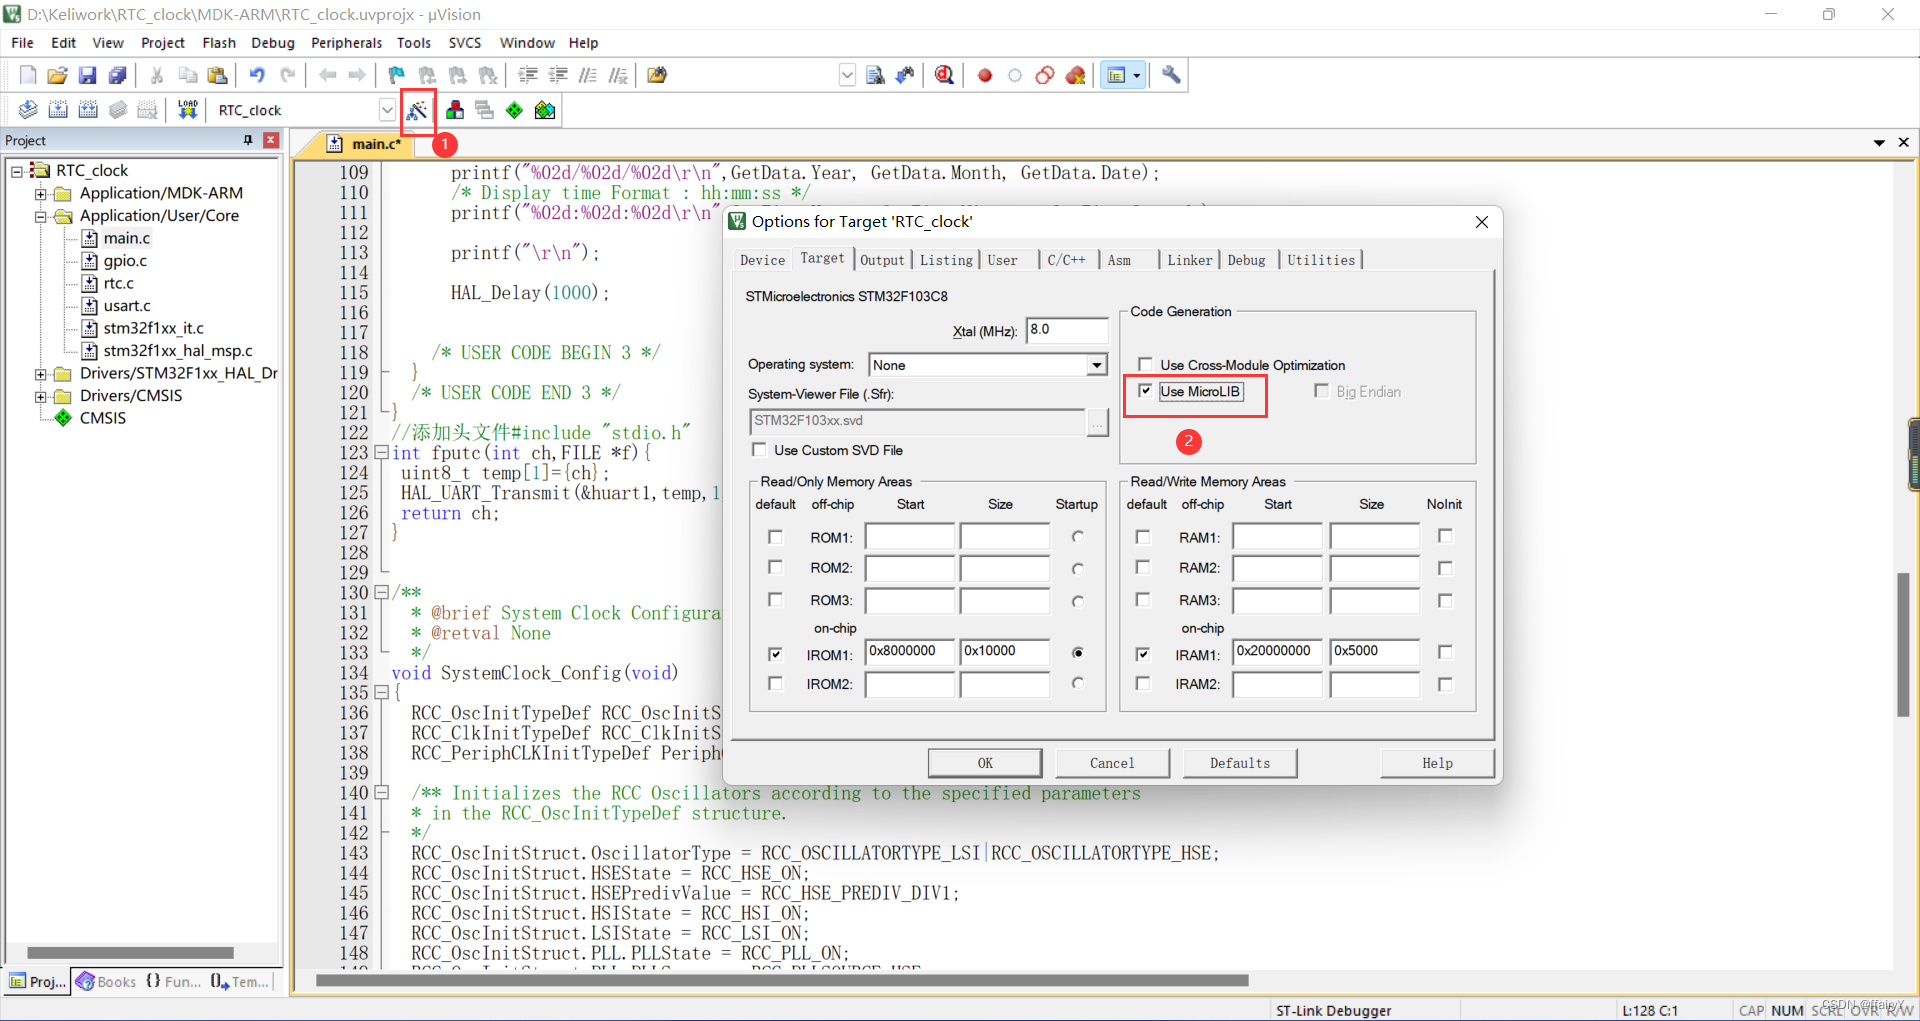Toggle Use MicroLIB checkbox
This screenshot has height=1021, width=1920.
[x=1145, y=391]
